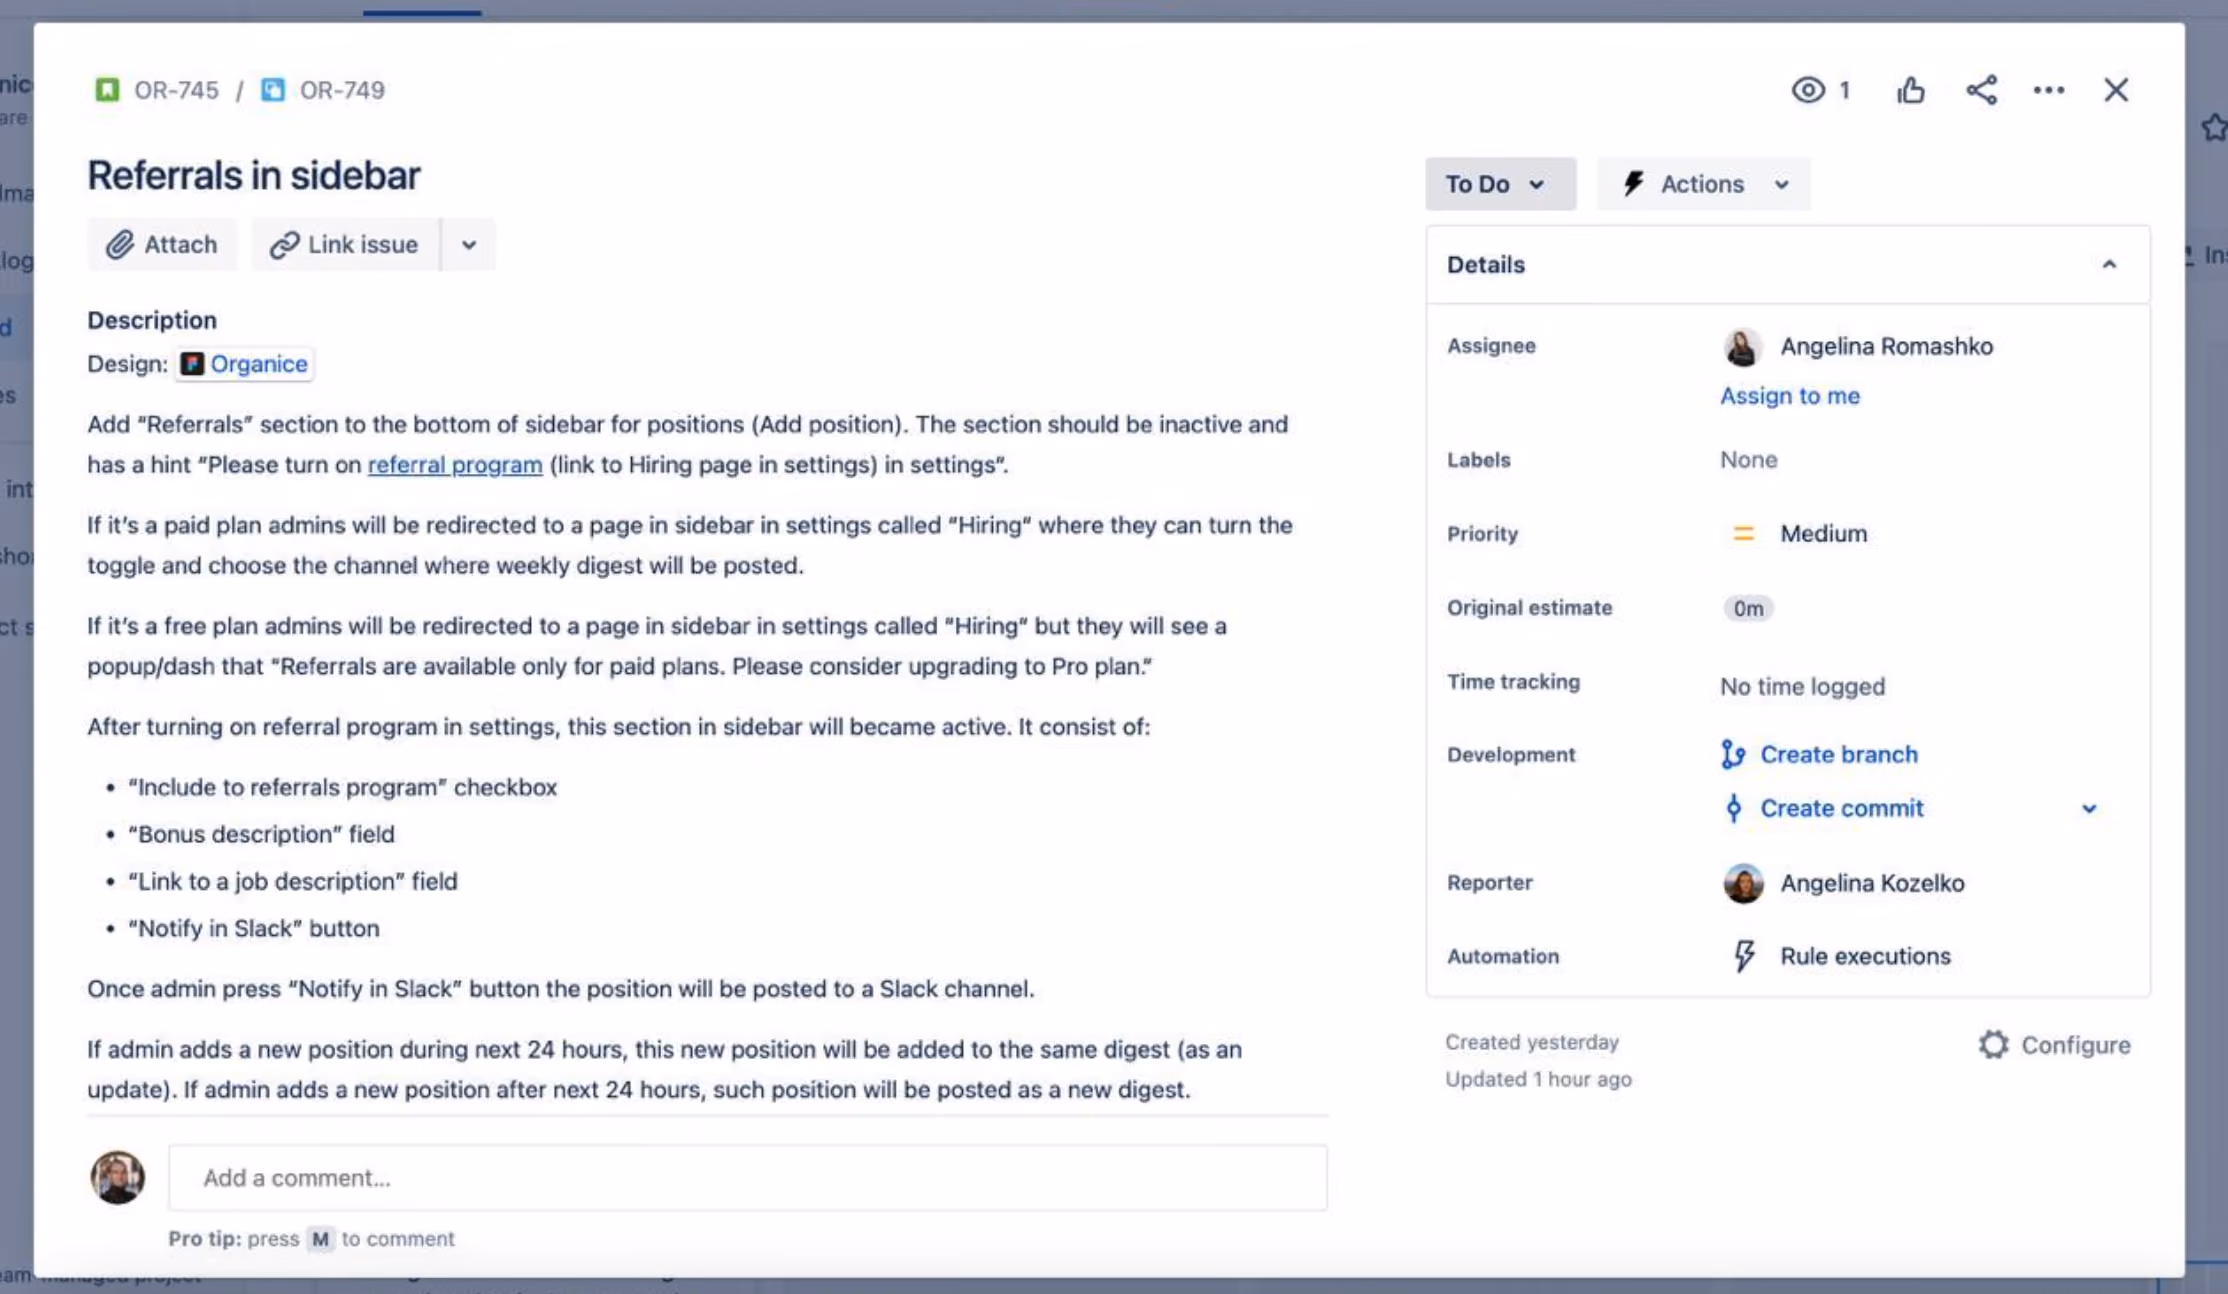The height and width of the screenshot is (1294, 2228).
Task: Click Angelina Romashko's assignee avatar
Action: [x=1742, y=347]
